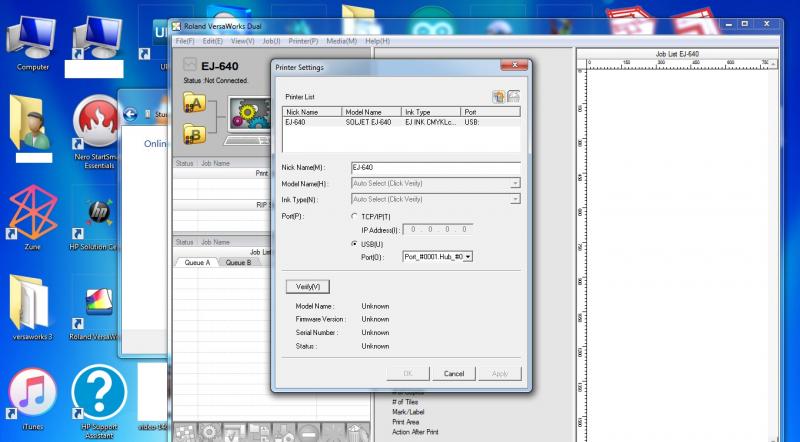Click the add printer icon in Printer Settings

(498, 96)
